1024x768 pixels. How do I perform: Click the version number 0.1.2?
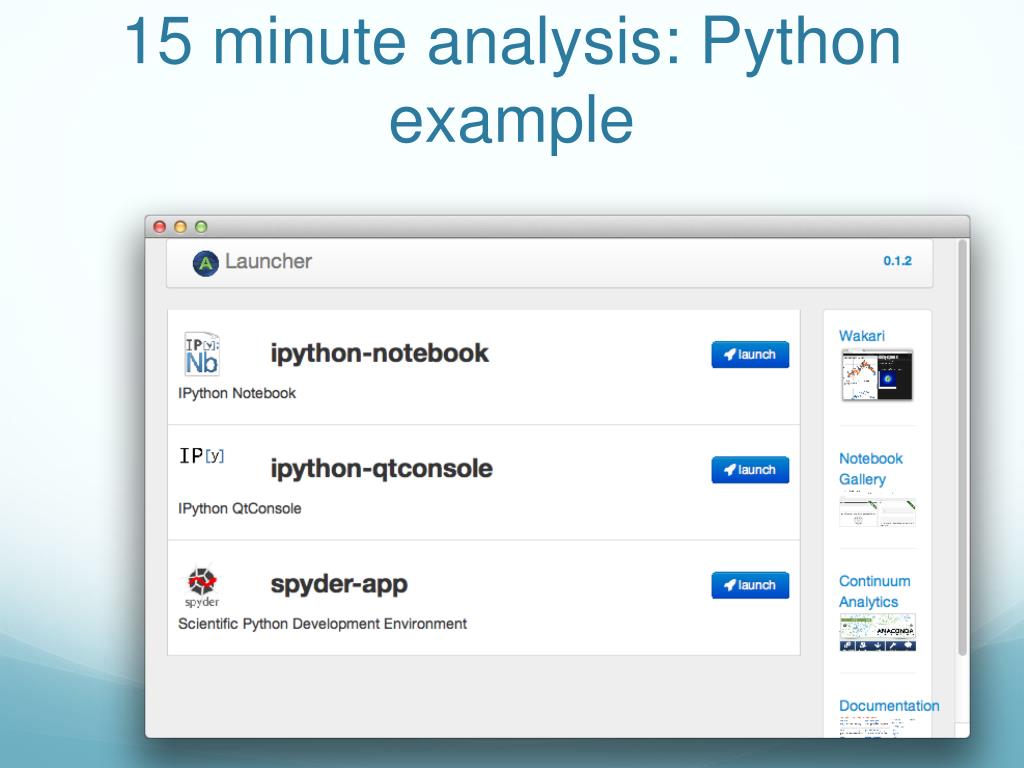pyautogui.click(x=897, y=261)
